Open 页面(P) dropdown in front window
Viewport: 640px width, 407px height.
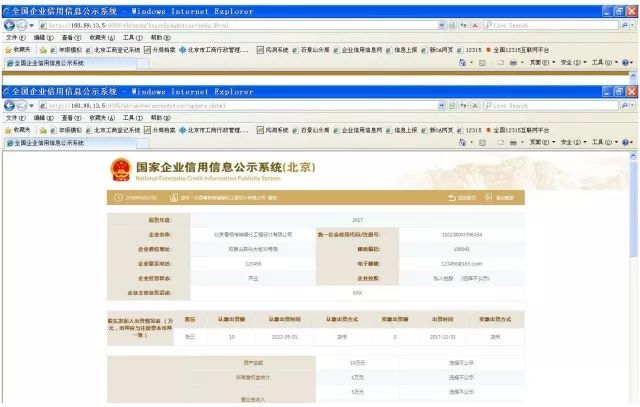542,142
